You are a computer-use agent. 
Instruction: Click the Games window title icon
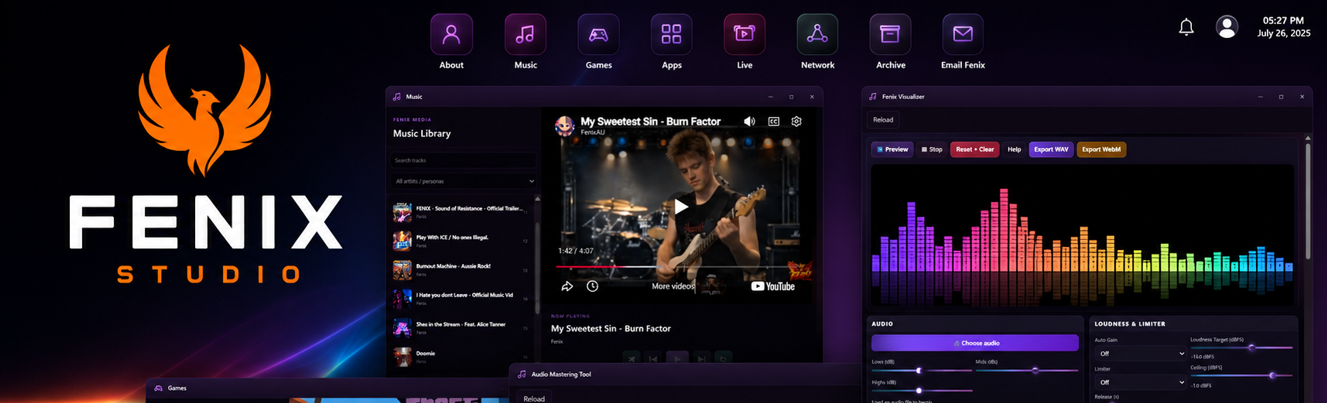click(158, 388)
